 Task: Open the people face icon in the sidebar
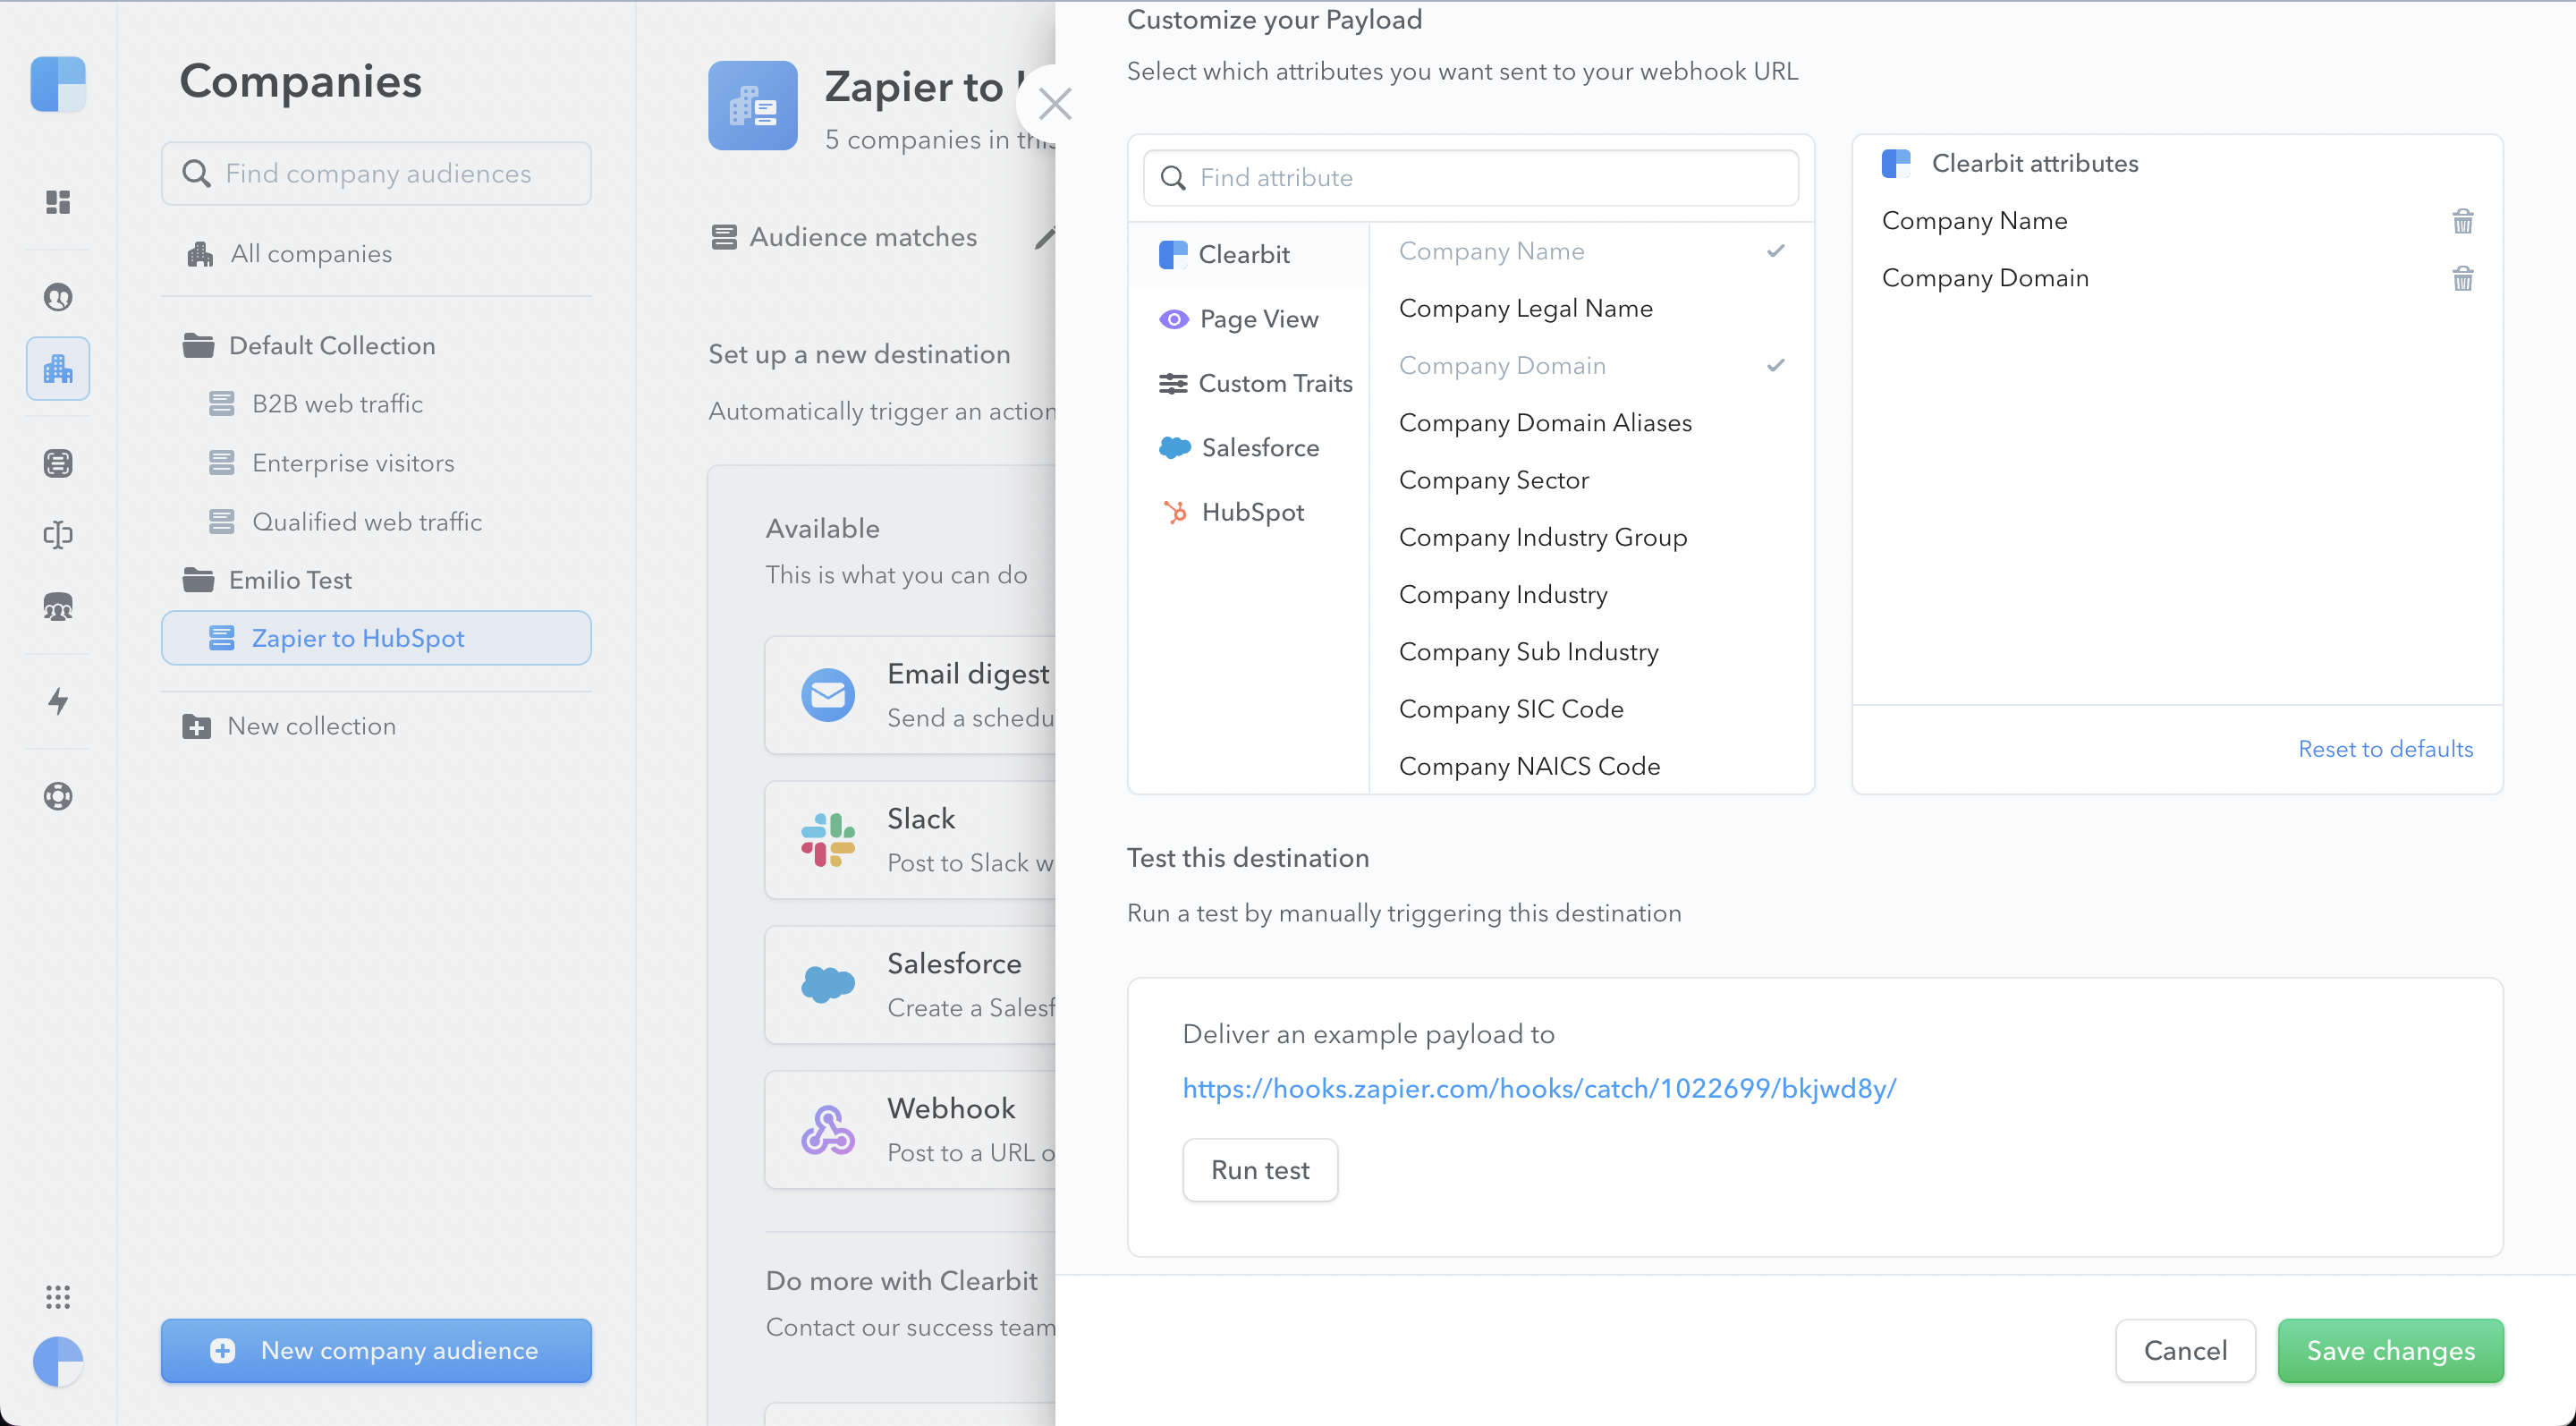58,297
